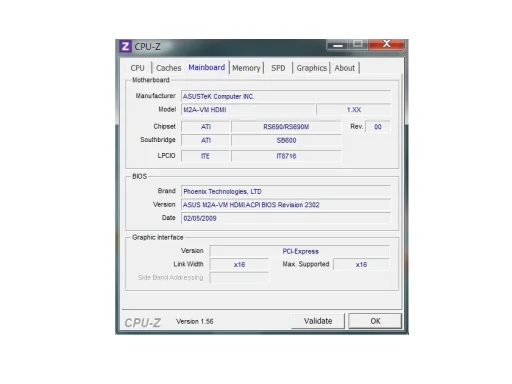Select the chipset value RS690/RS690M
The image size is (512, 384).
[286, 127]
